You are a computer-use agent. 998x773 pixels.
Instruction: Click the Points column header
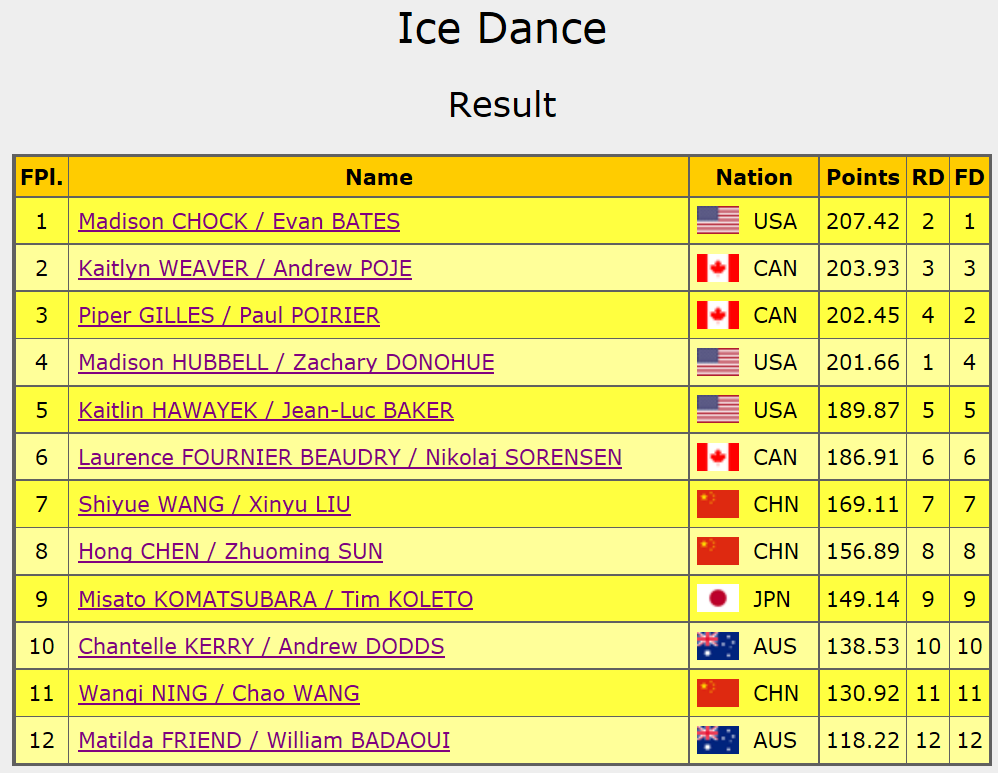click(863, 177)
